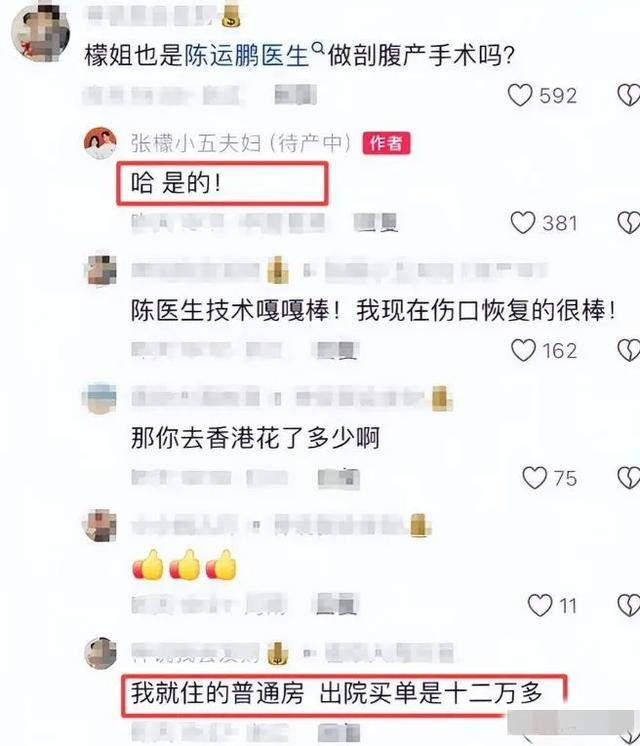640x746 pixels.
Task: Tap comment about 十二万多 hospital bill
Action: [x=337, y=693]
